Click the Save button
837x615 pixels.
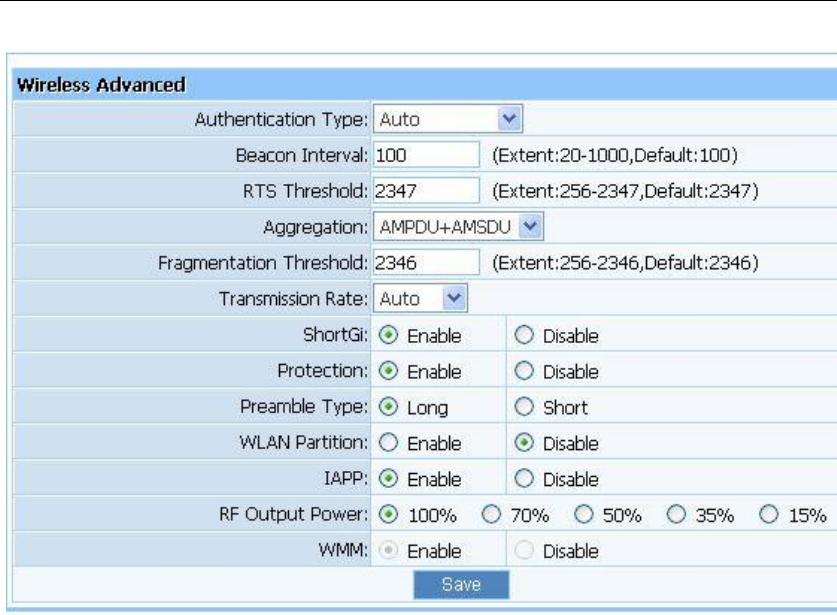[461, 585]
